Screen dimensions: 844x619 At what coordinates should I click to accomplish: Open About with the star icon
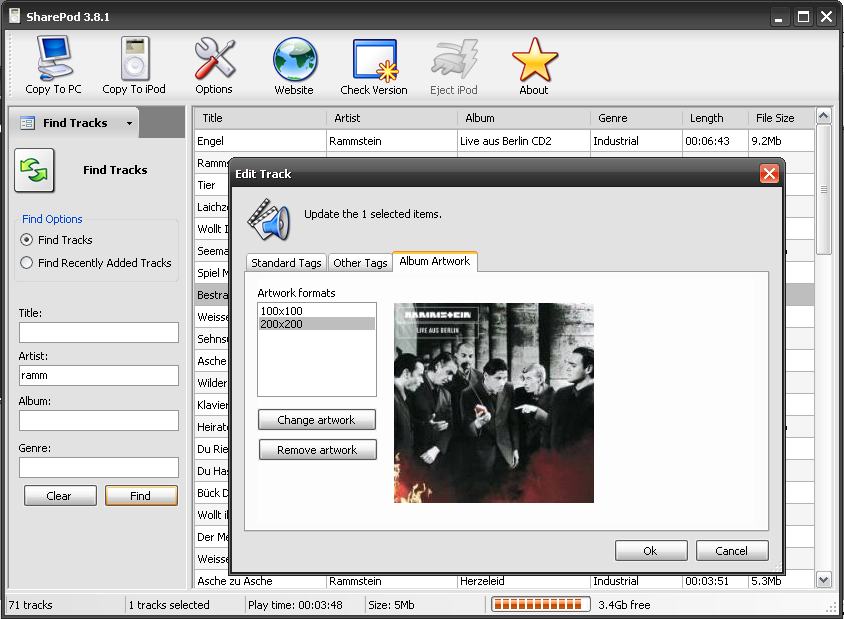pos(534,60)
